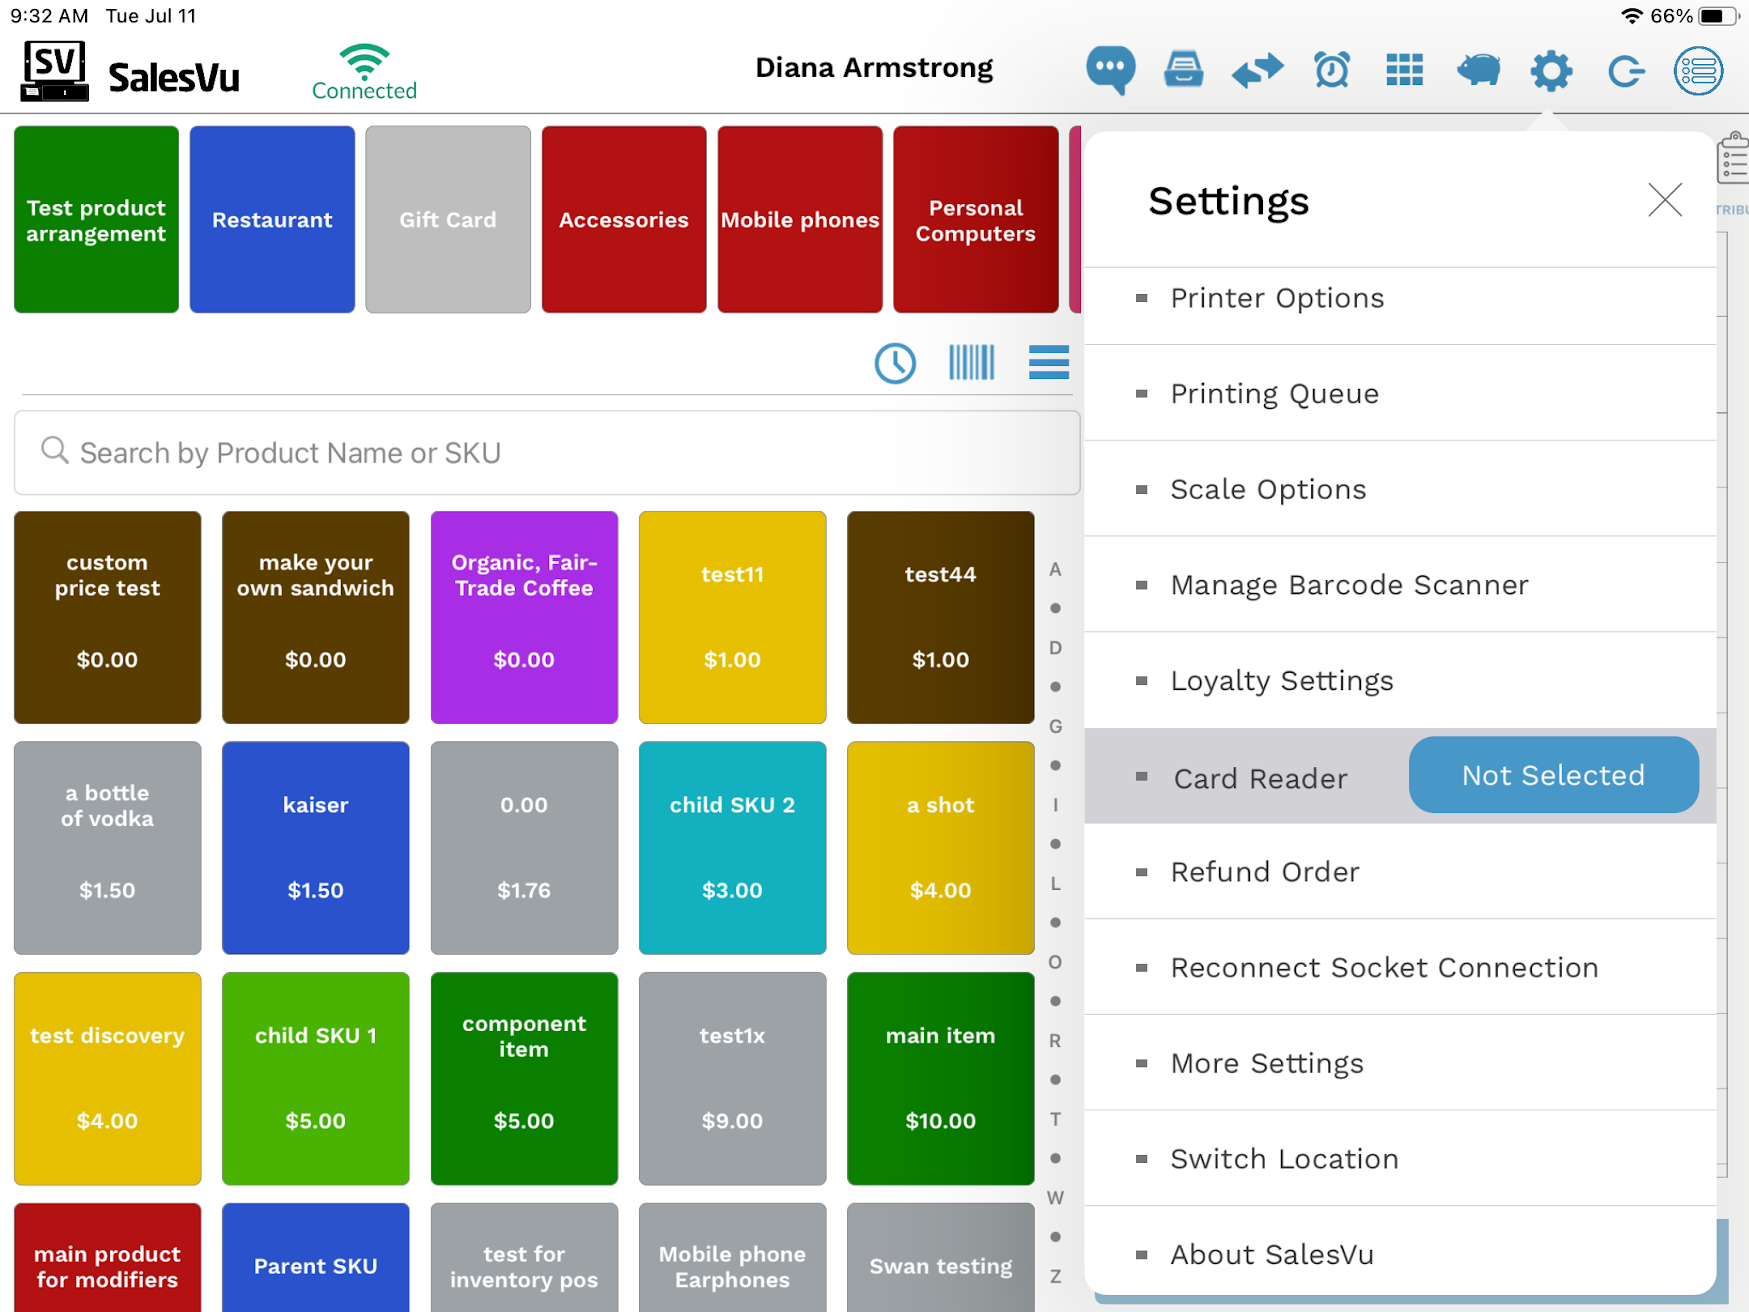The height and width of the screenshot is (1312, 1749).
Task: Open Loyalty Settings
Action: click(x=1400, y=680)
